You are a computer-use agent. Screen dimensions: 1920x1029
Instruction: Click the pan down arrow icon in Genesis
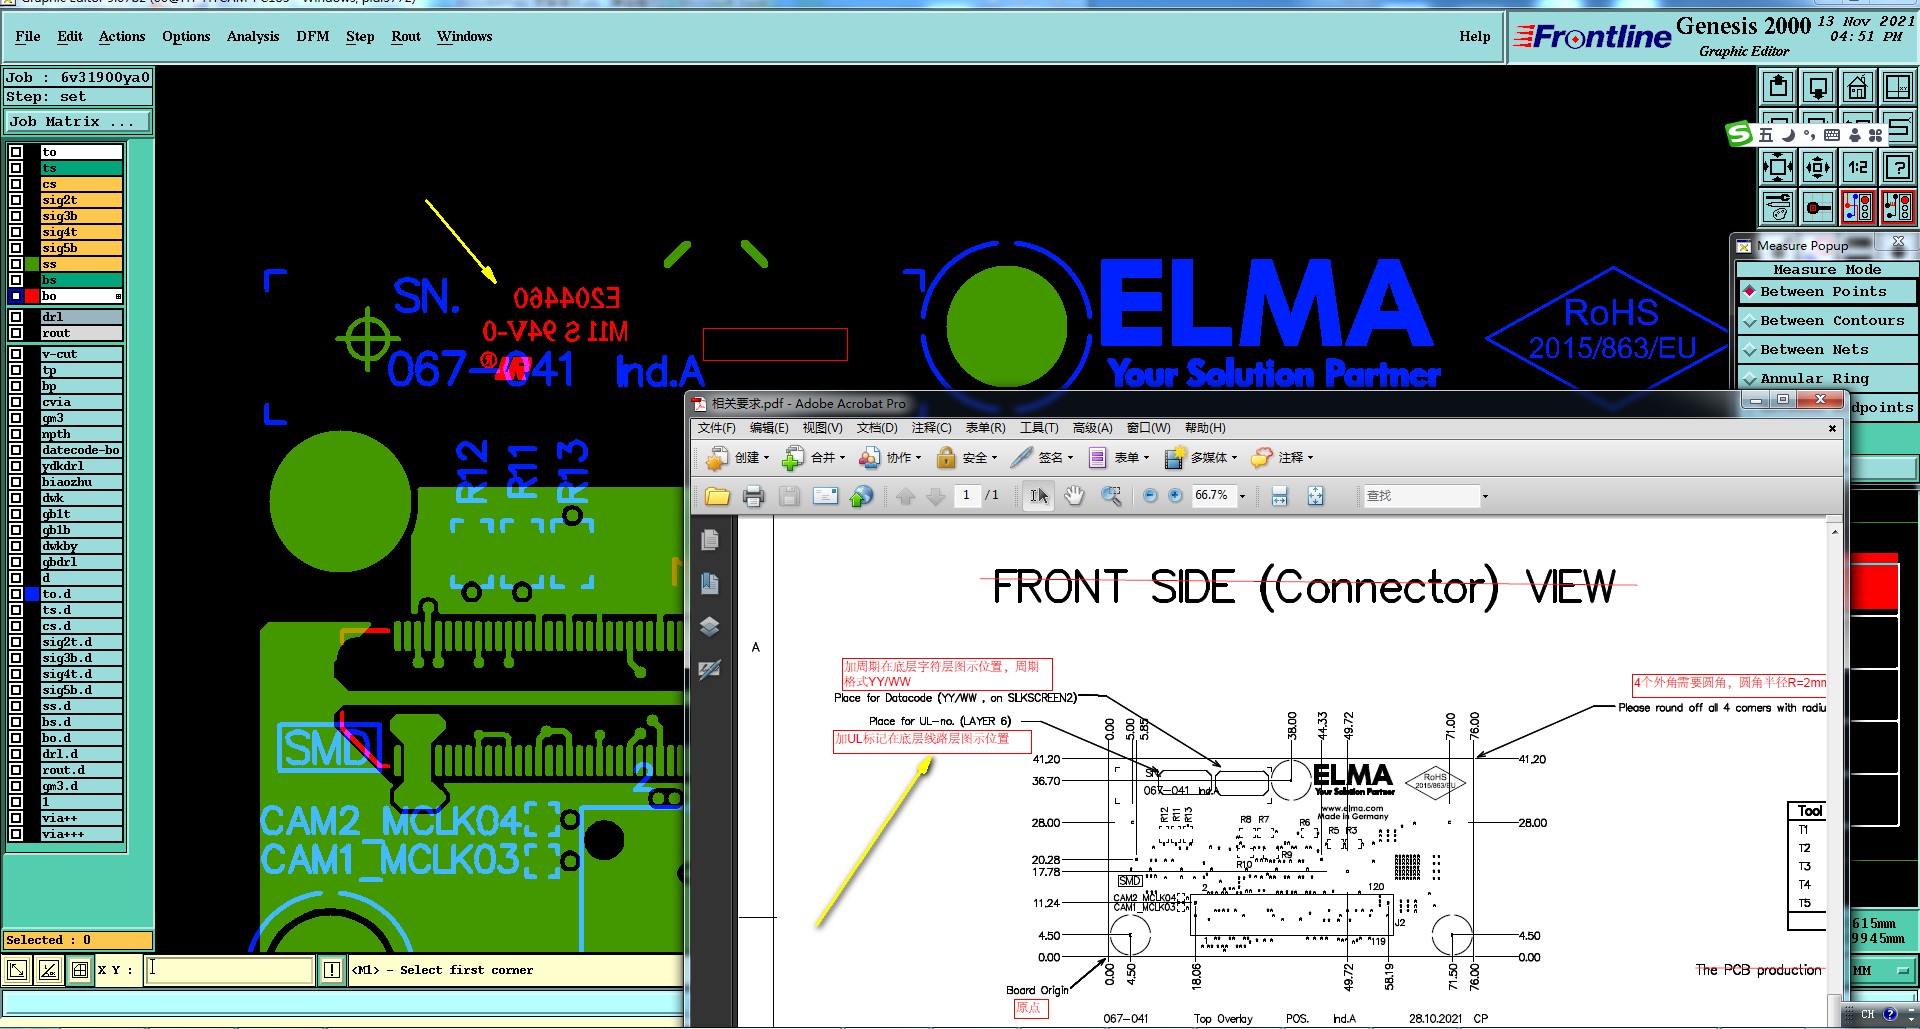coord(1818,87)
